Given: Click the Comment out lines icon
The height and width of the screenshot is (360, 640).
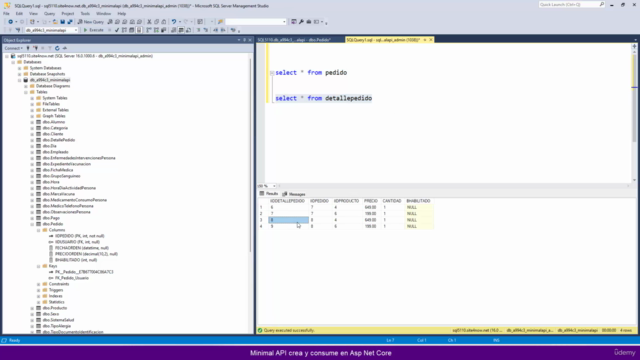Looking at the screenshot, I should point(198,30).
